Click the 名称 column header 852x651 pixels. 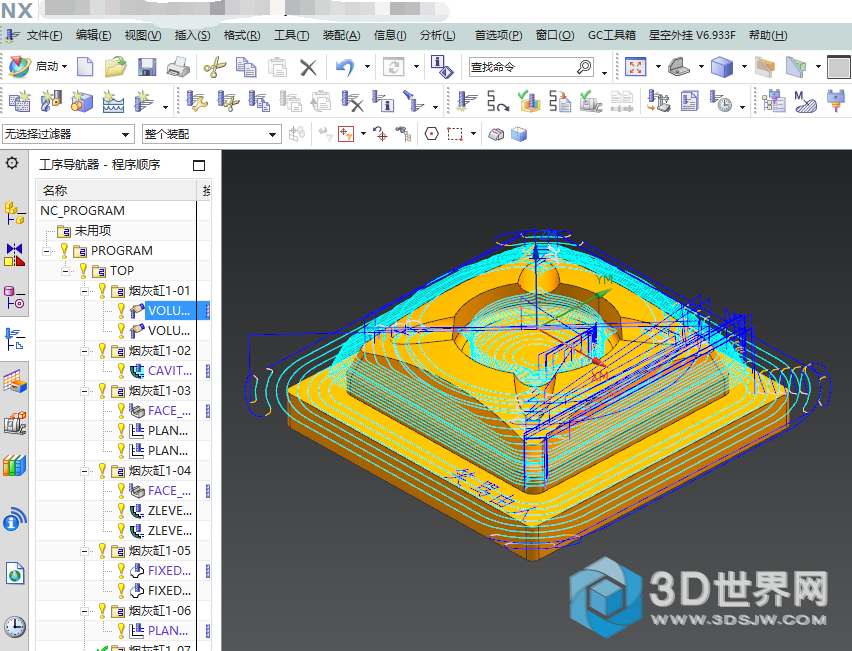(x=54, y=190)
